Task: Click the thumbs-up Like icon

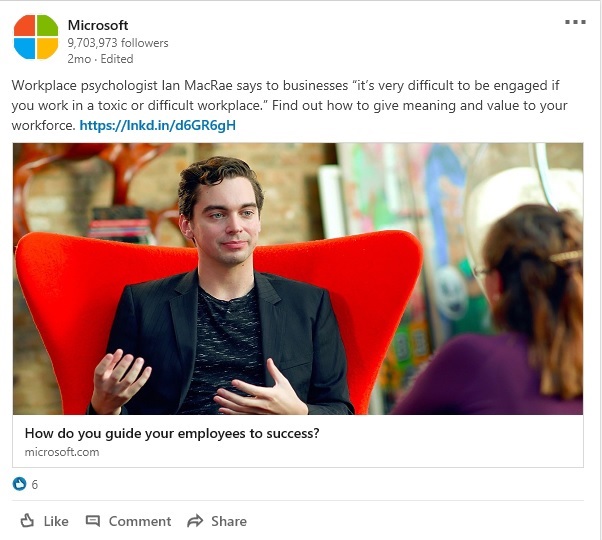Action: [27, 521]
